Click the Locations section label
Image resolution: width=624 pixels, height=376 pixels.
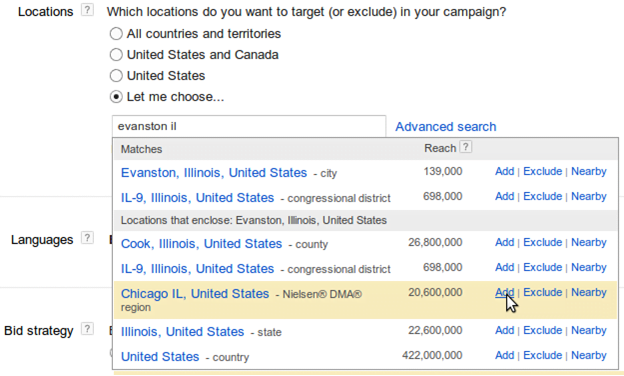[x=45, y=12]
